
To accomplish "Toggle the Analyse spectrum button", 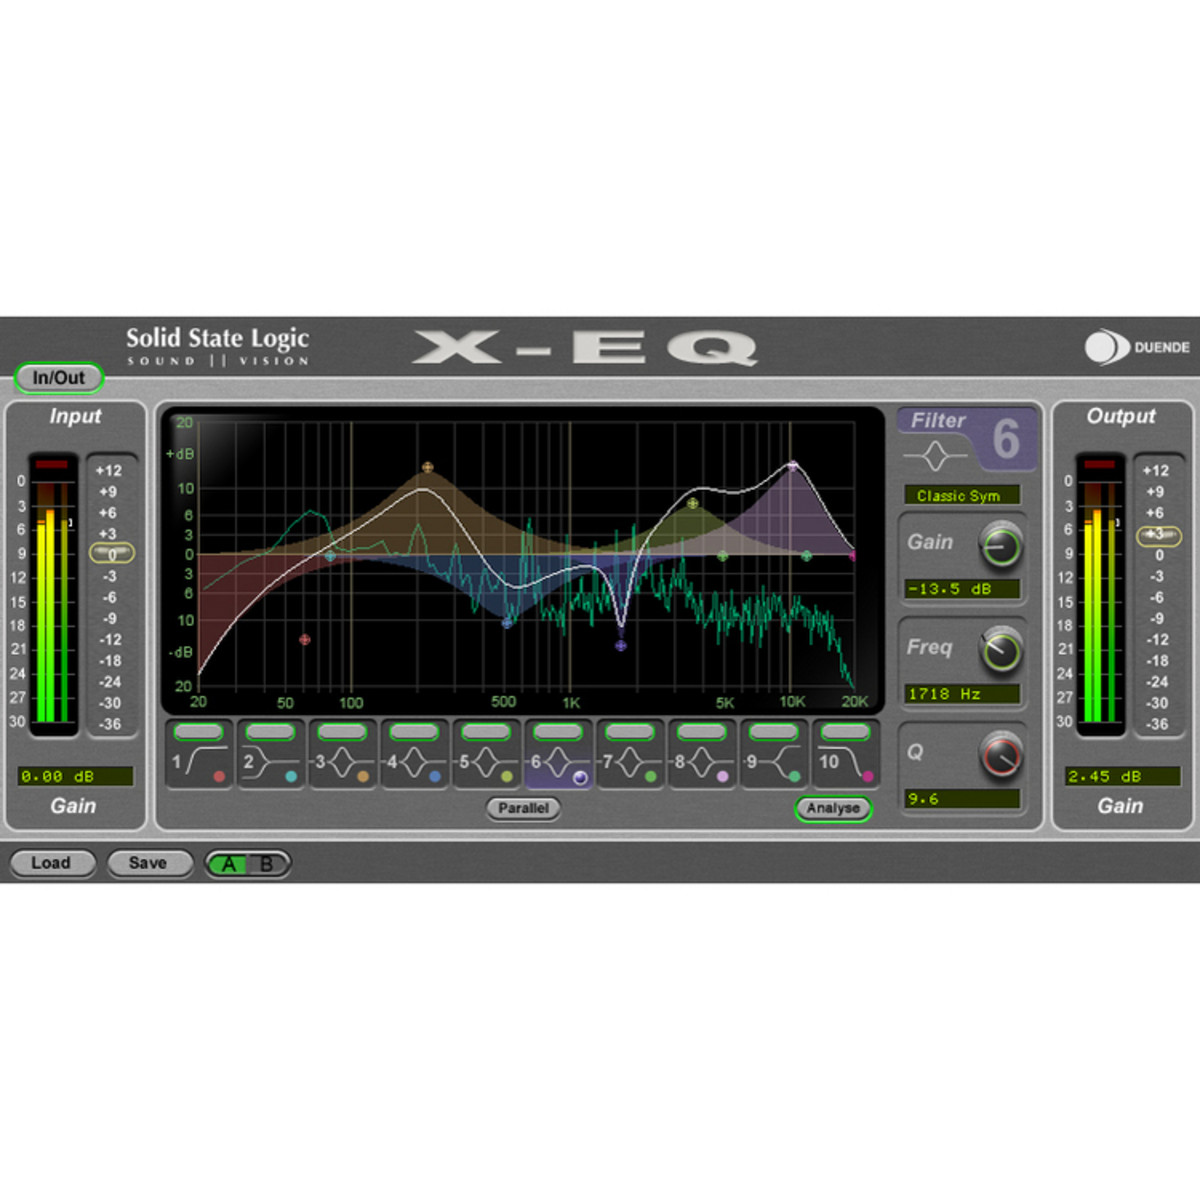I will point(833,808).
